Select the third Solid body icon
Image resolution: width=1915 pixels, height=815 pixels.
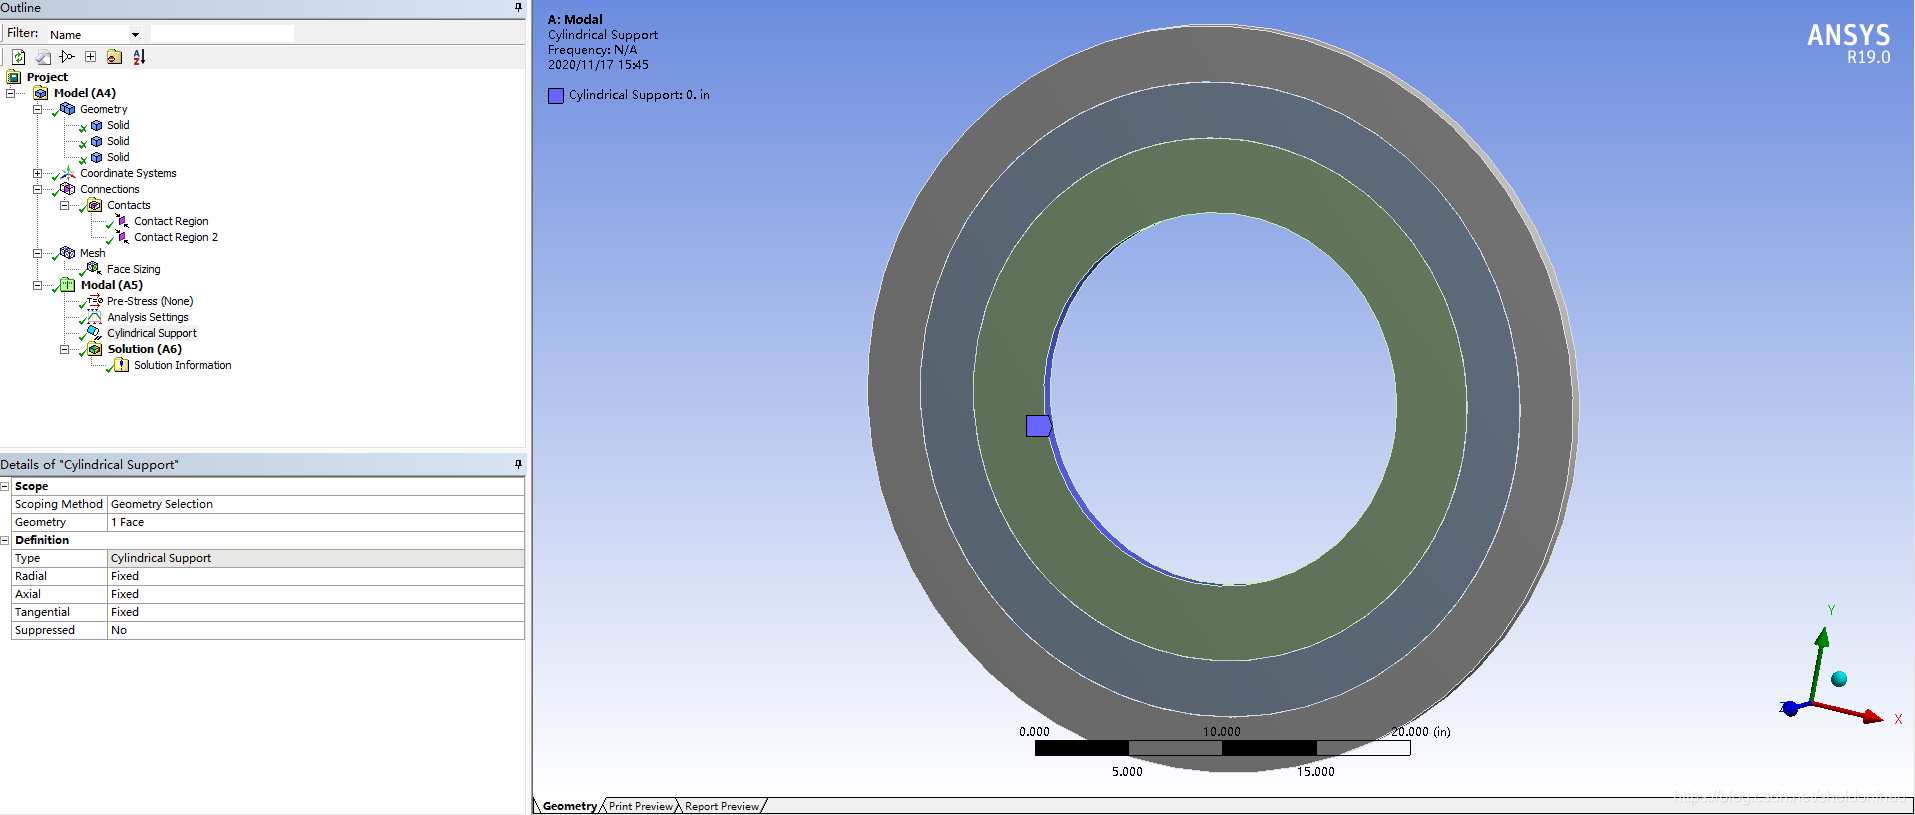[96, 157]
